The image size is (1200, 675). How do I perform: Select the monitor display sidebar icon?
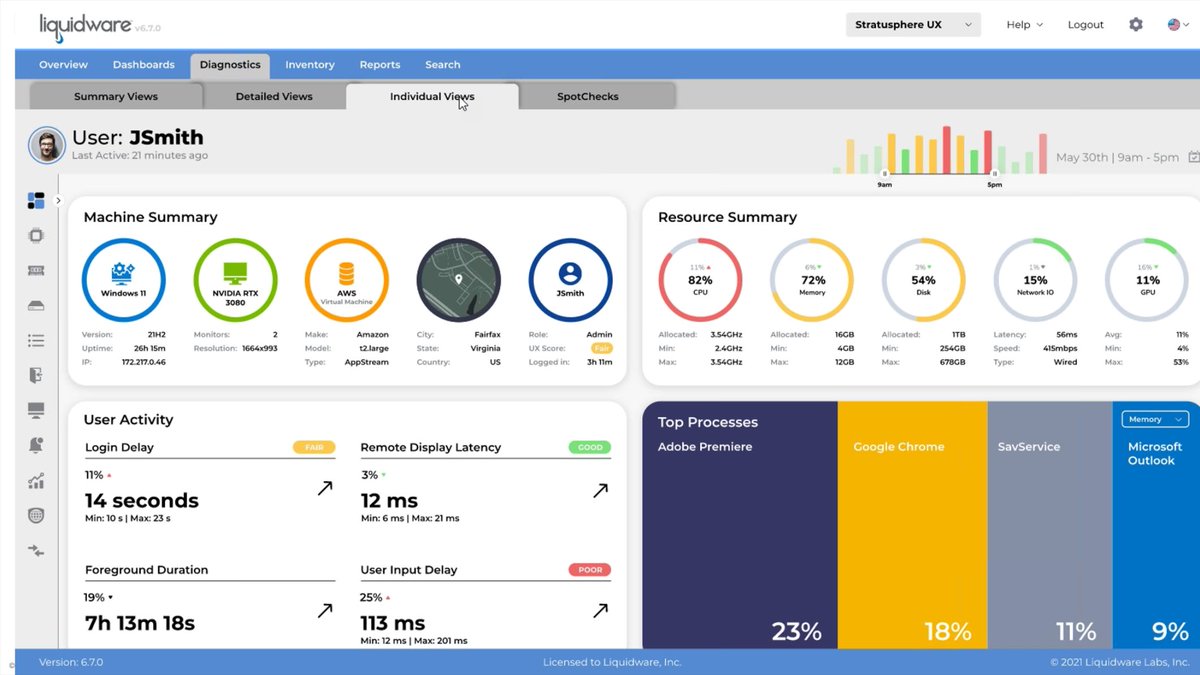click(x=36, y=411)
